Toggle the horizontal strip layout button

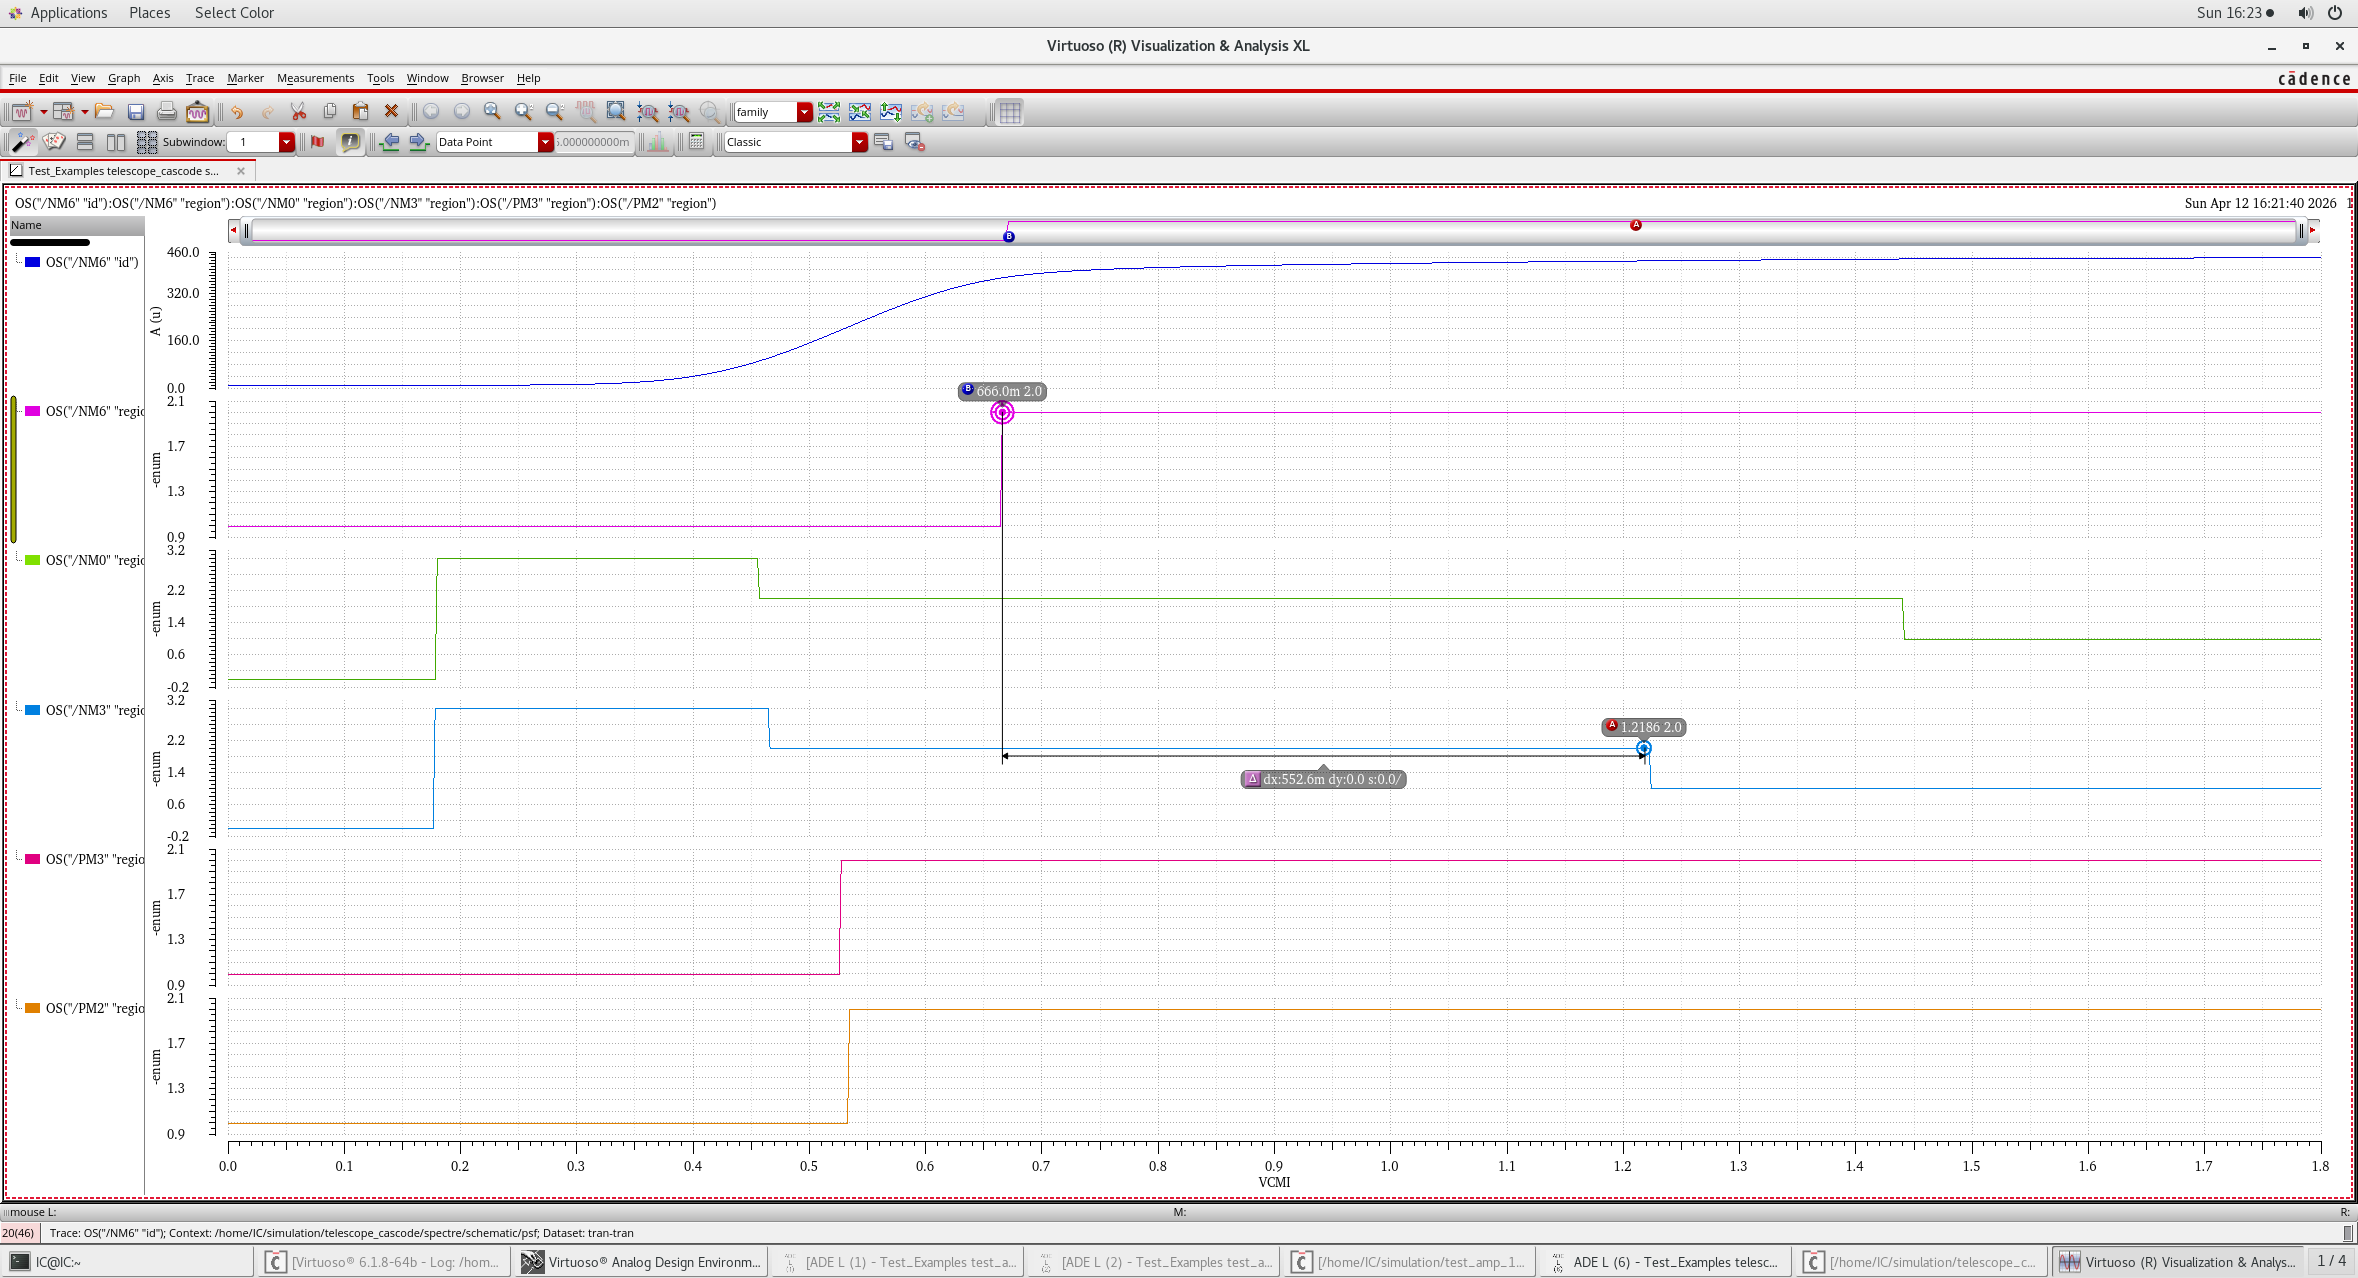coord(85,142)
